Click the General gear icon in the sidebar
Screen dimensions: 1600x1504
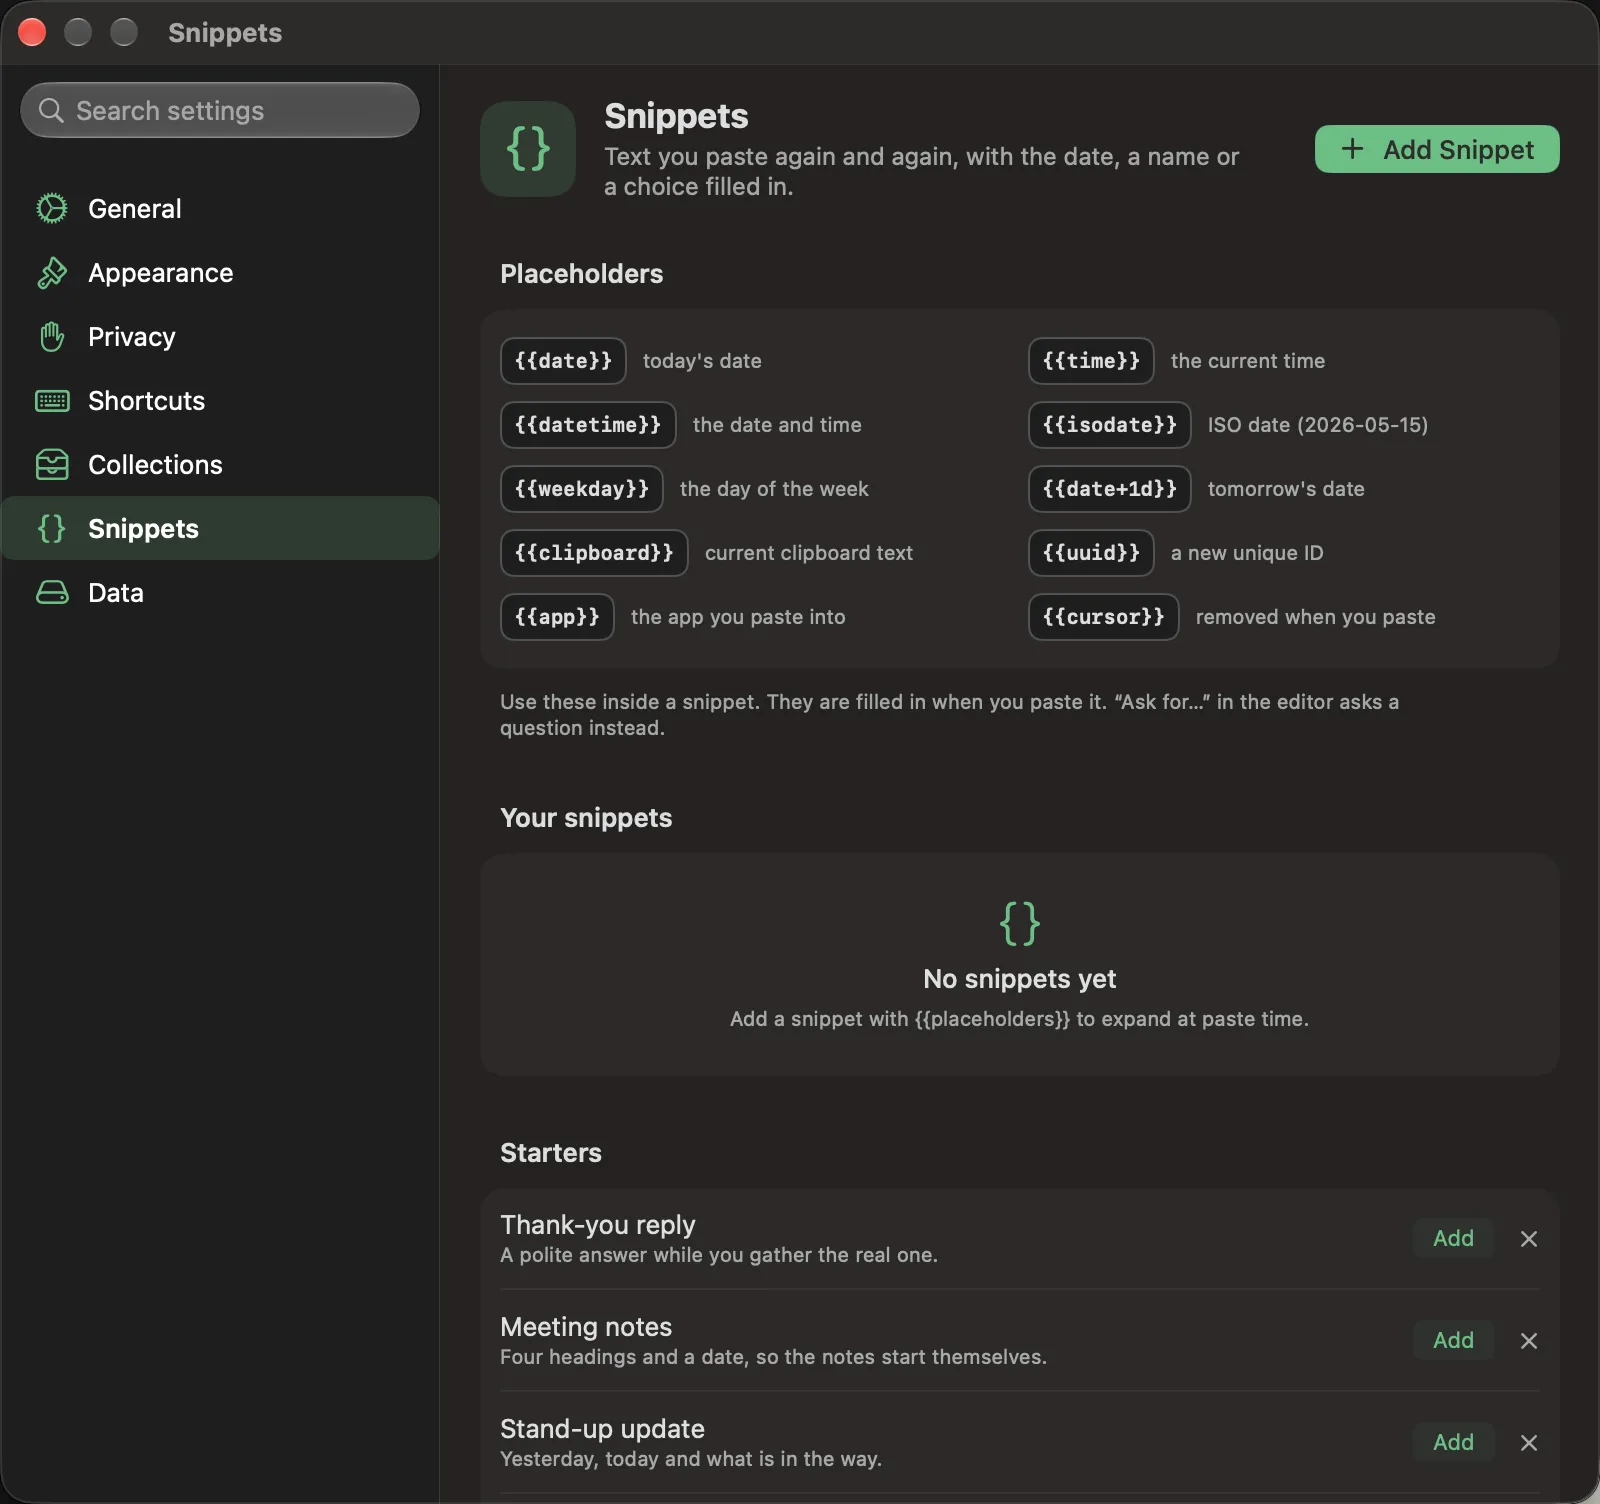click(x=52, y=208)
